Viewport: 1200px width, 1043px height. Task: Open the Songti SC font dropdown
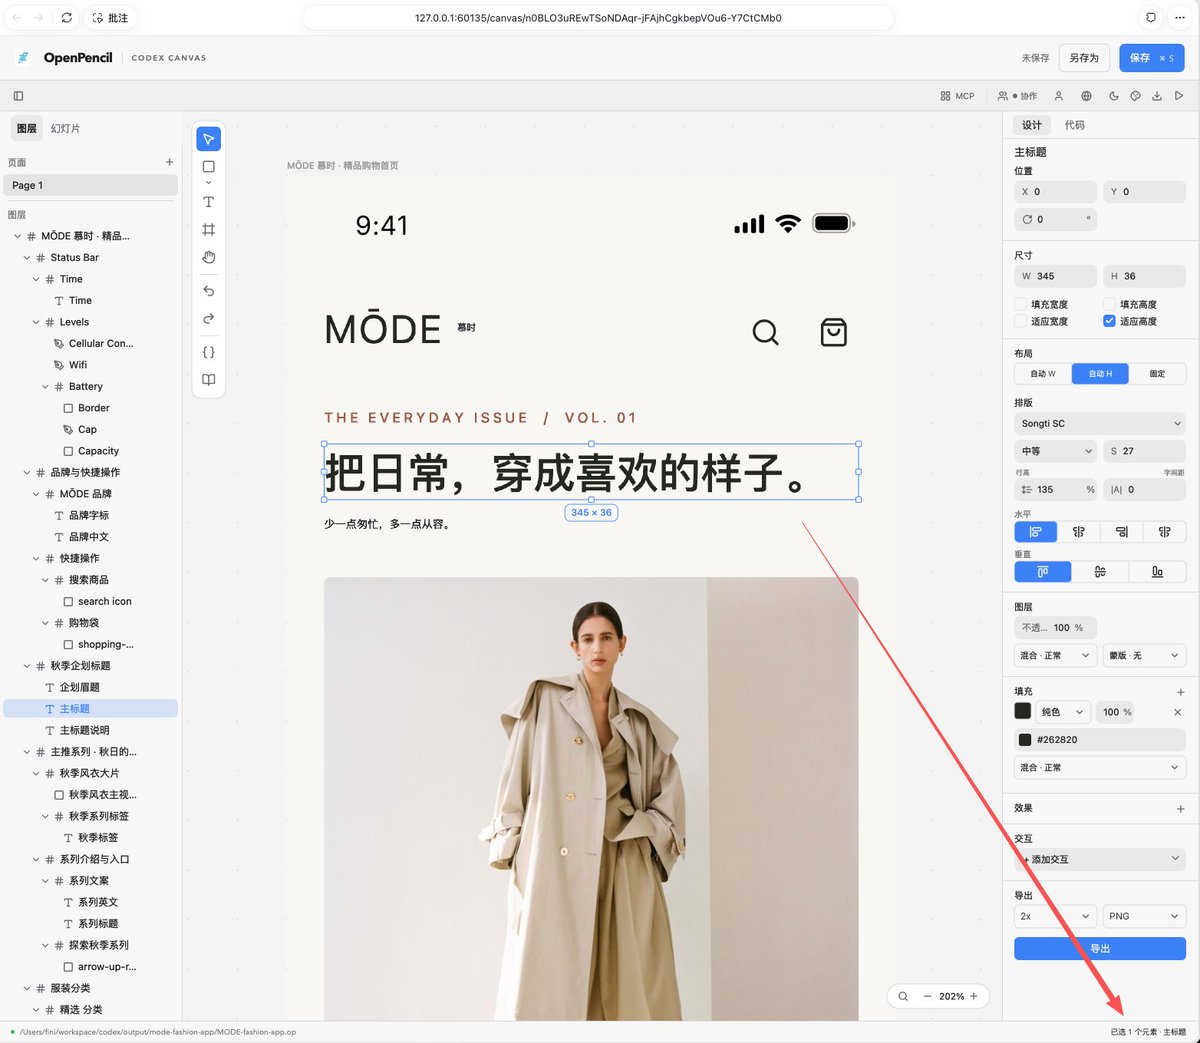(1100, 424)
